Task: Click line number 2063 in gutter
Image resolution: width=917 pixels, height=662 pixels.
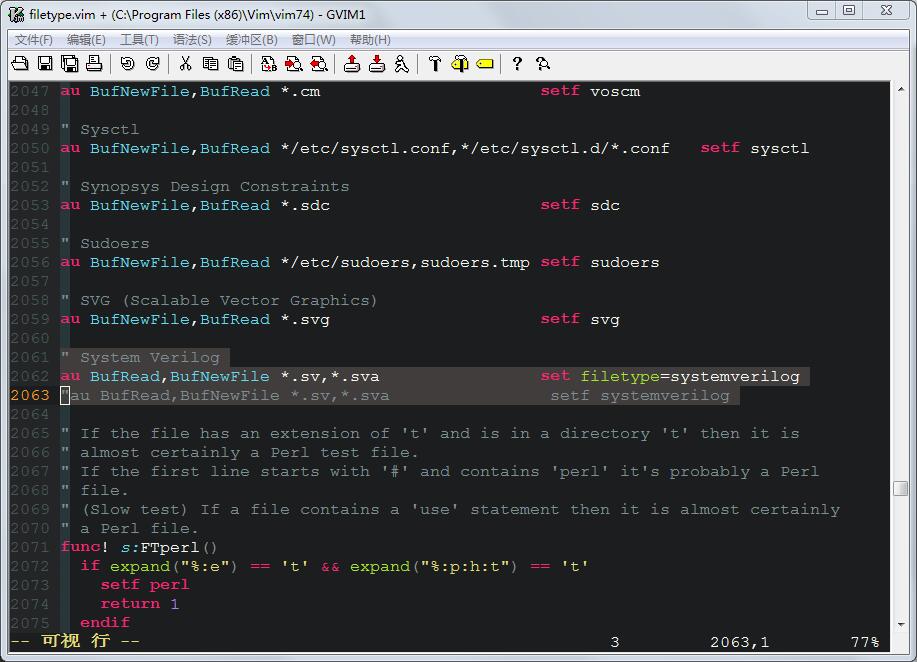Action: (30, 395)
